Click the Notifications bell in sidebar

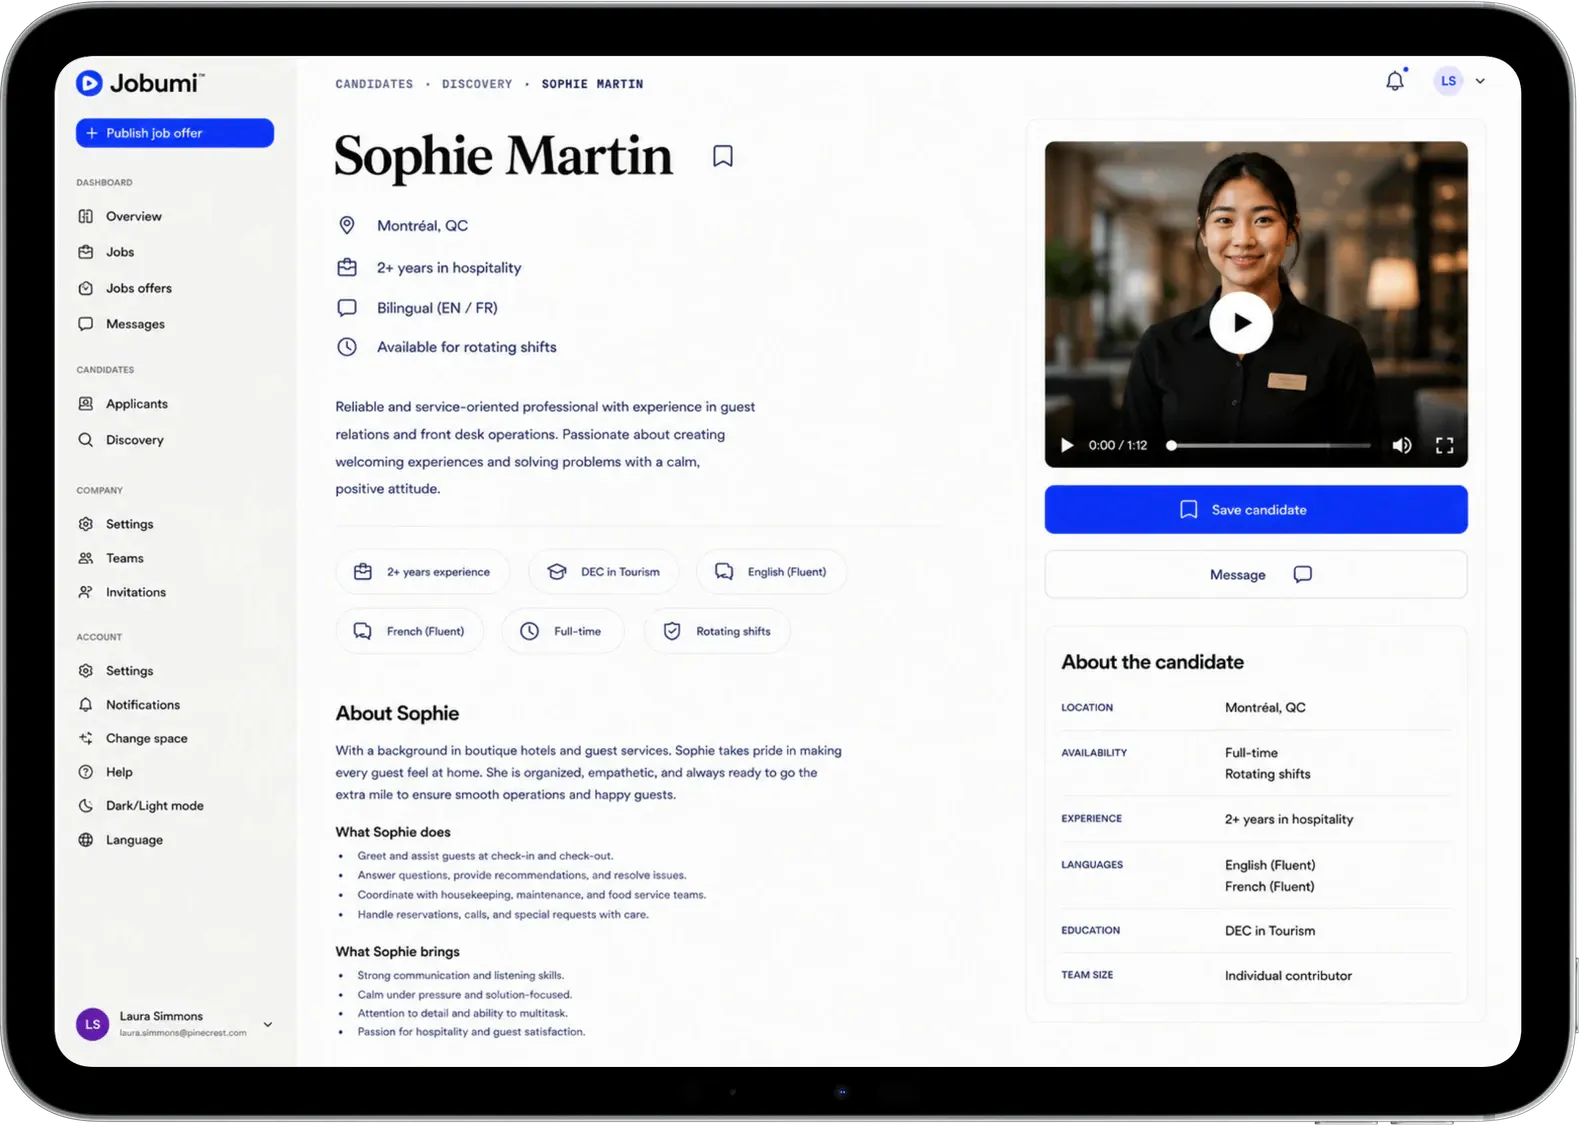click(x=86, y=705)
